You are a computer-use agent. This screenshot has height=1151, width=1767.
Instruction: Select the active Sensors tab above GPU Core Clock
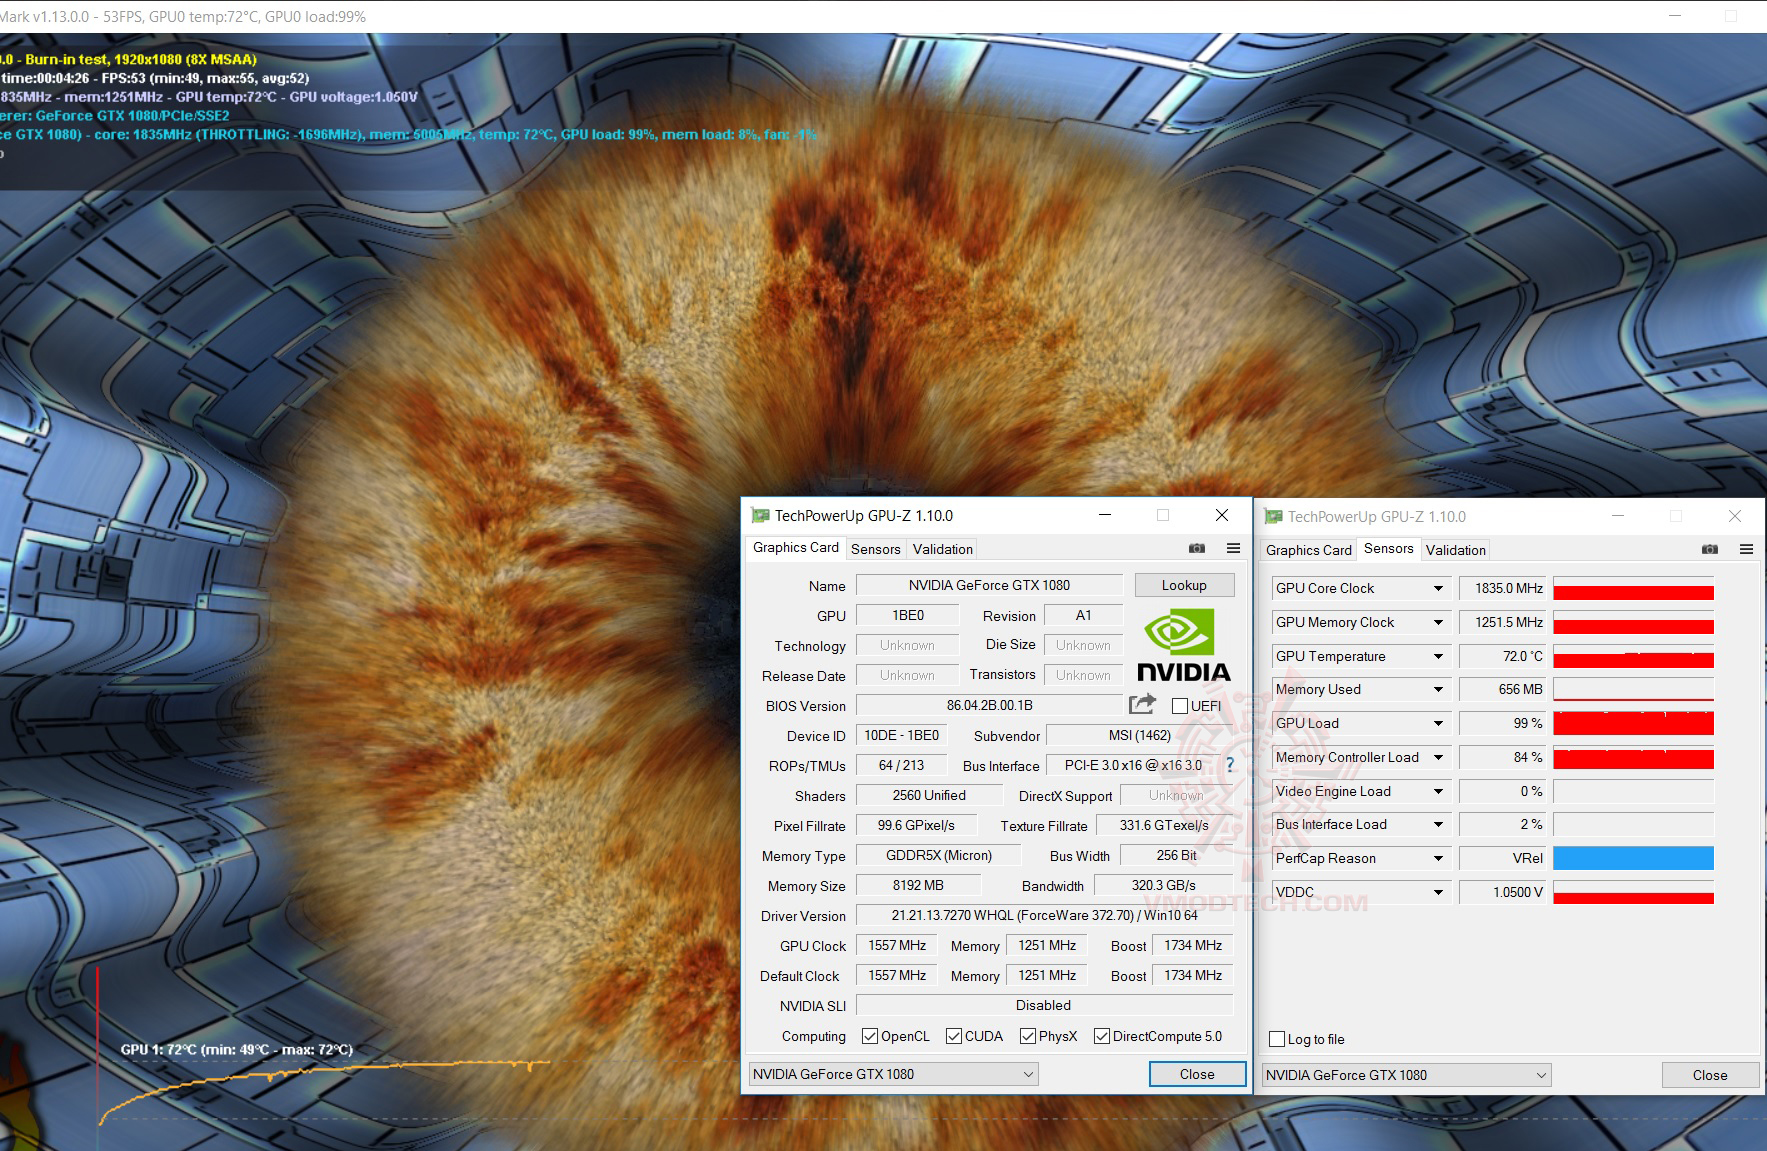(1389, 548)
